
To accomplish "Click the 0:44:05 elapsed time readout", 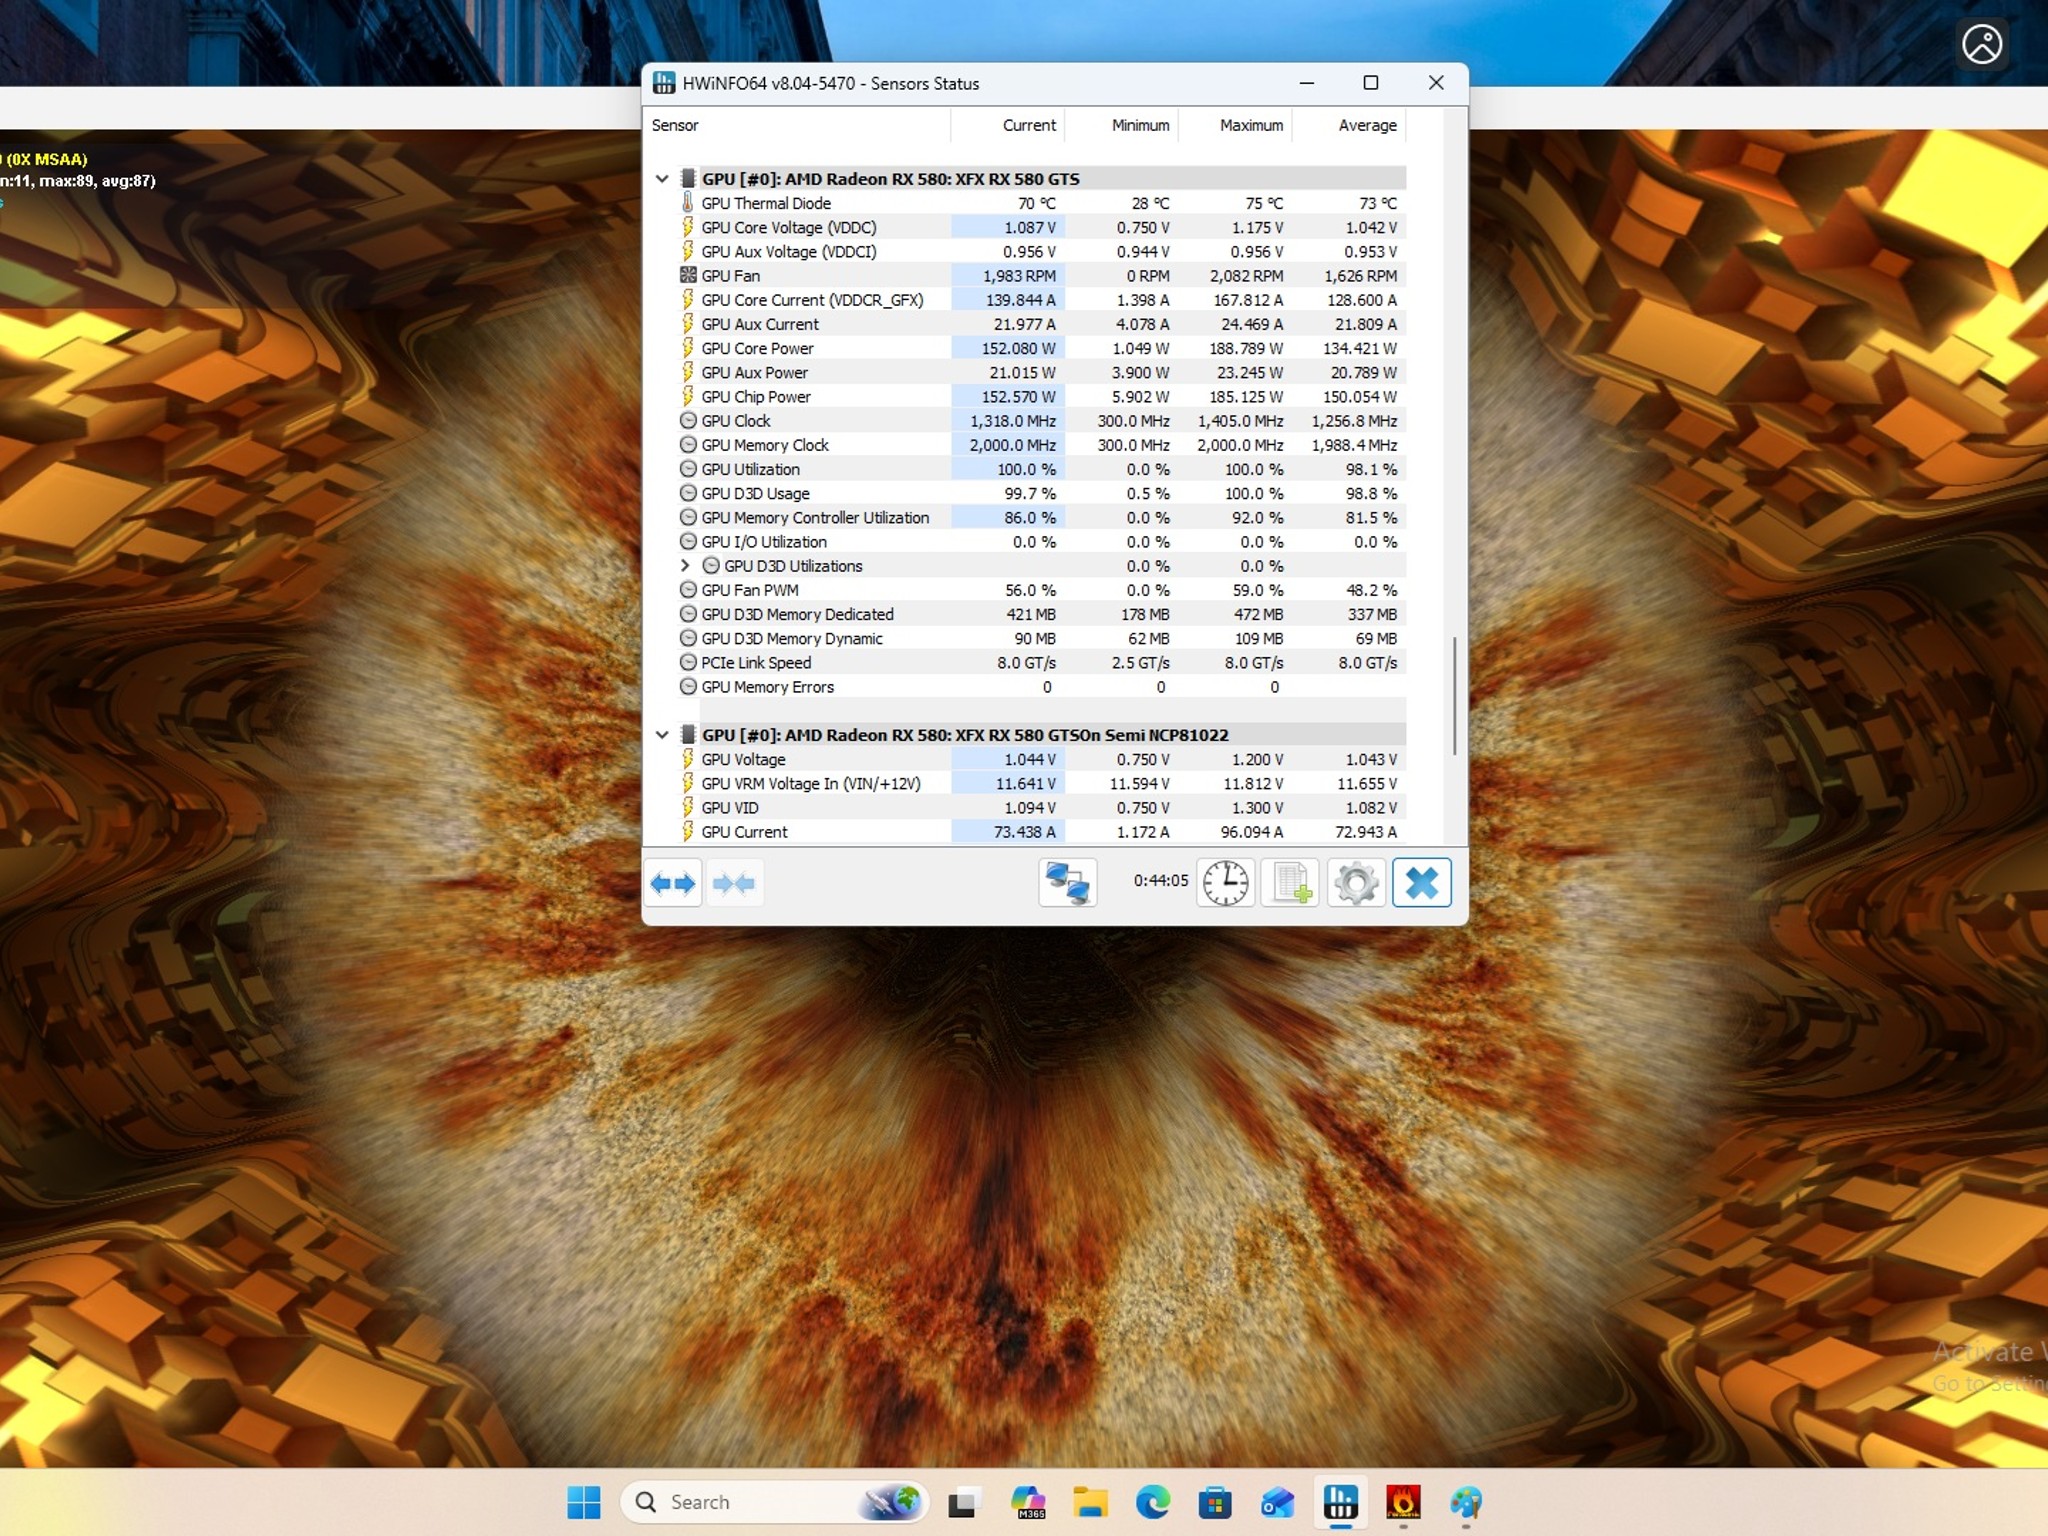I will click(1161, 880).
